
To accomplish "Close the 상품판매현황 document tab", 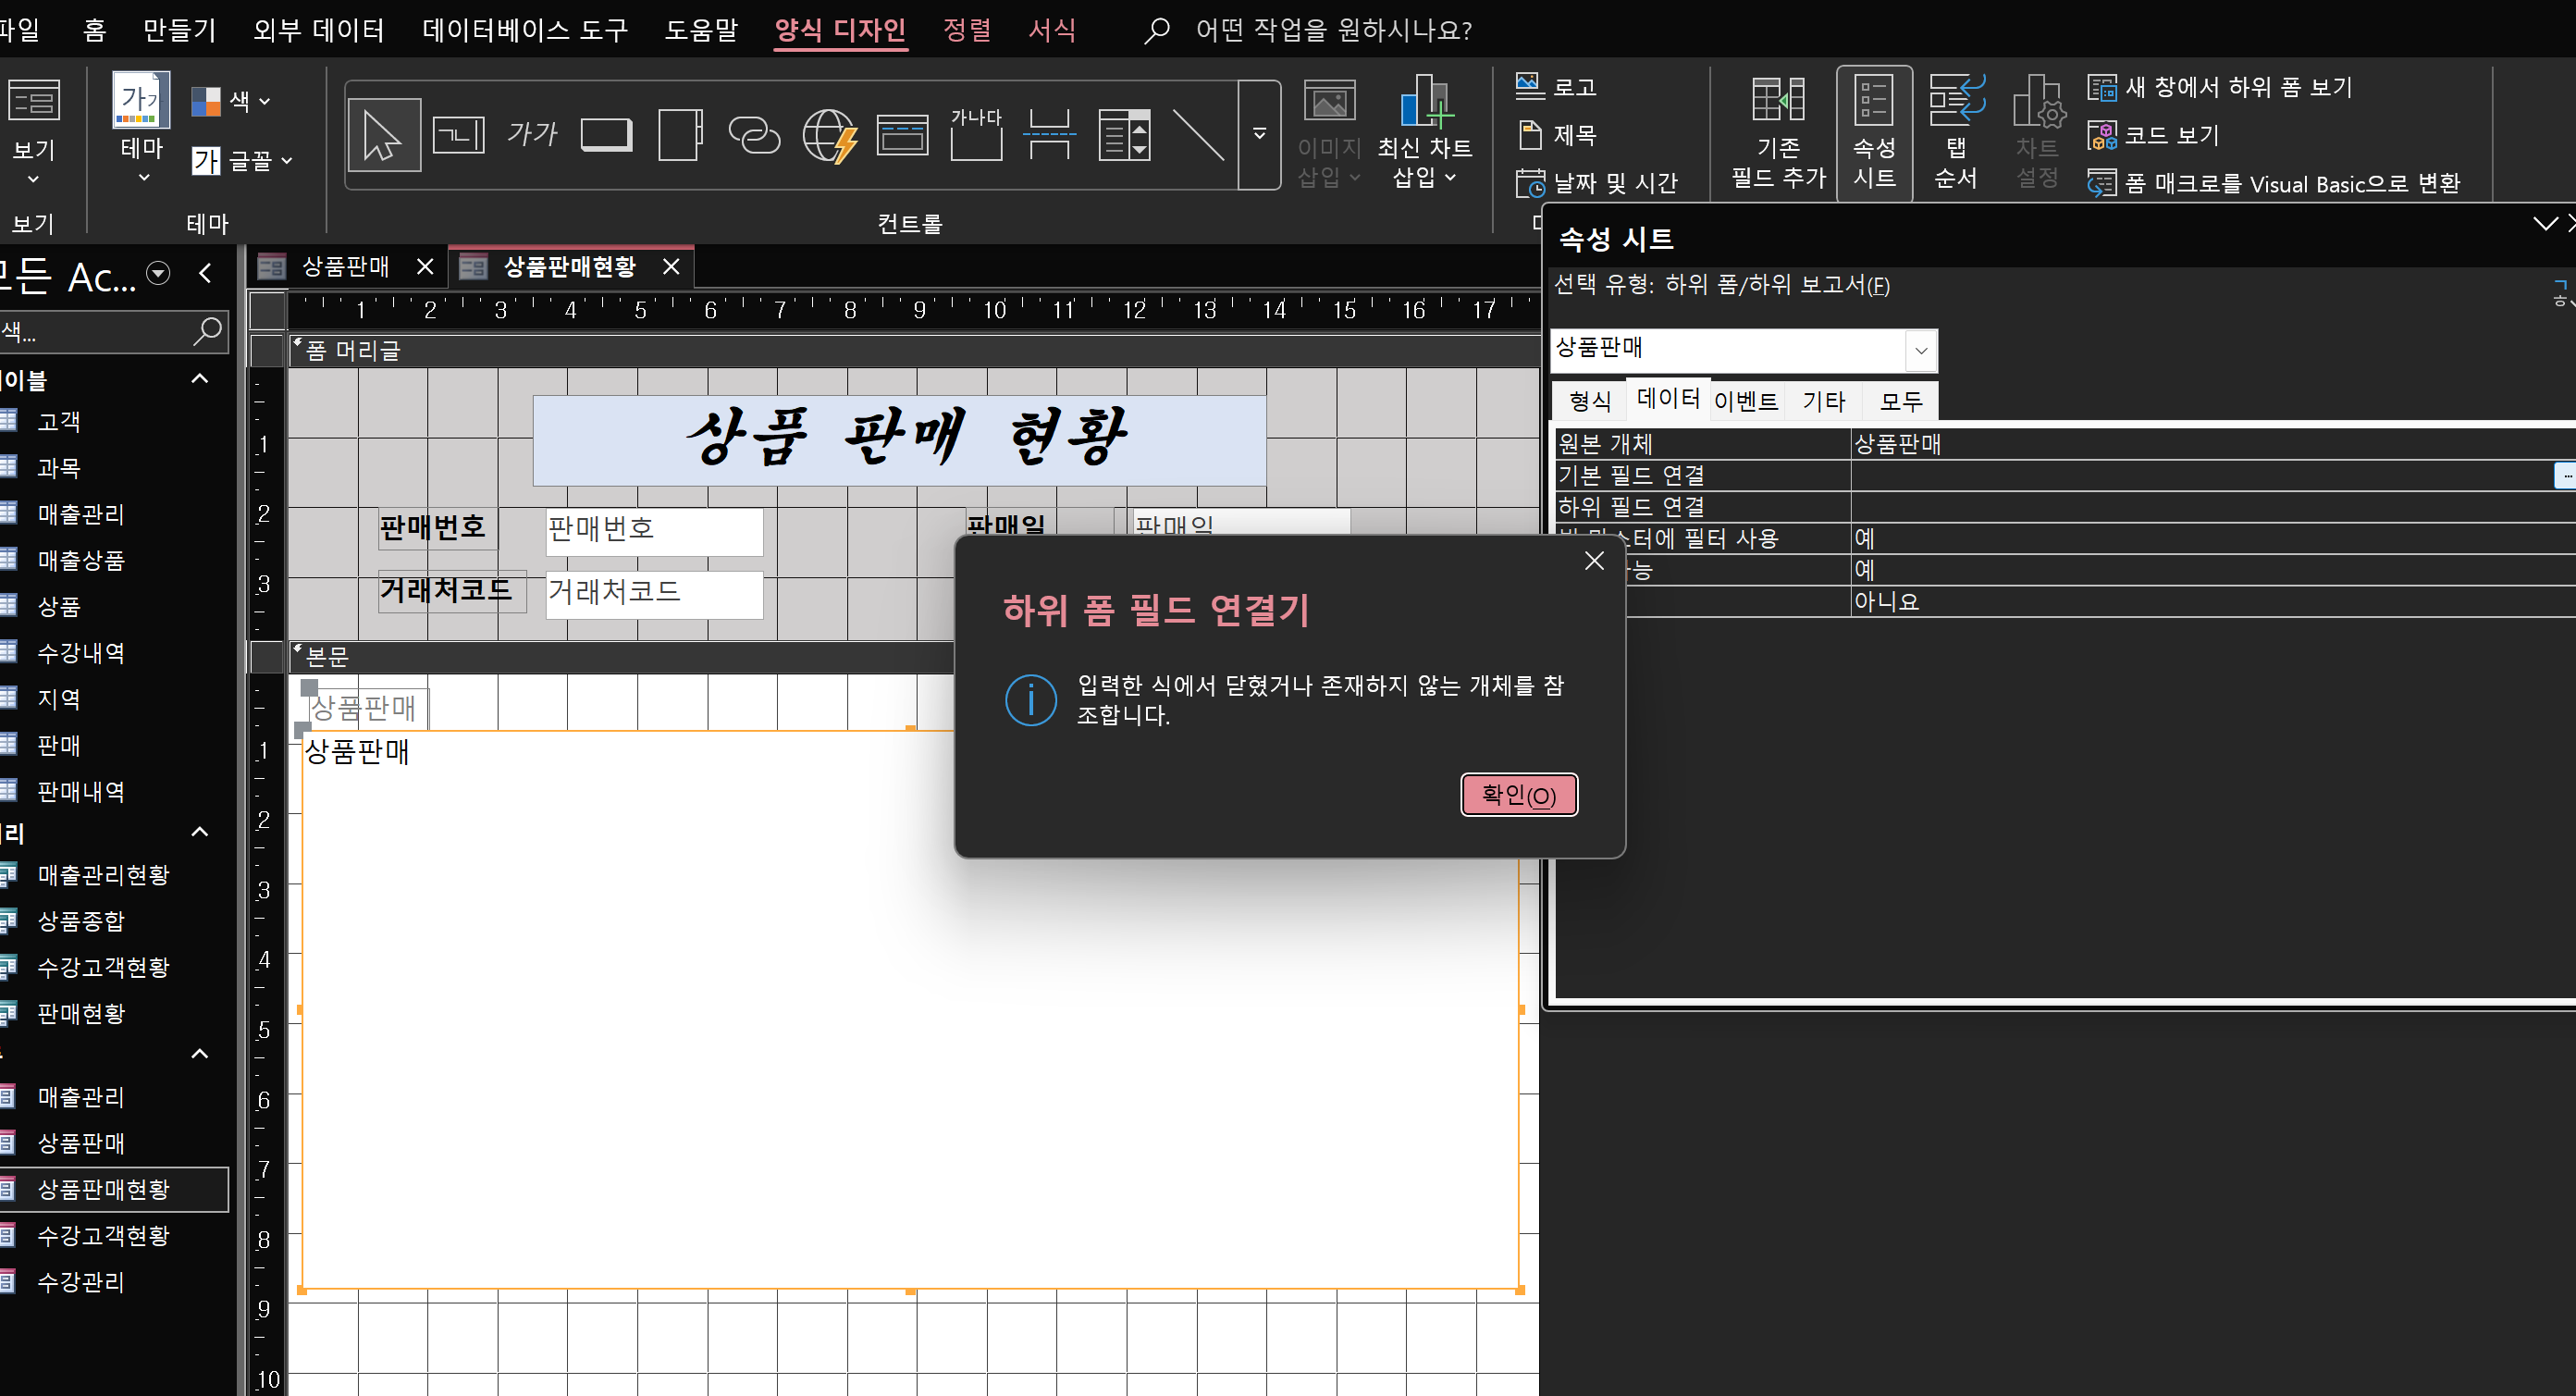I will click(671, 267).
